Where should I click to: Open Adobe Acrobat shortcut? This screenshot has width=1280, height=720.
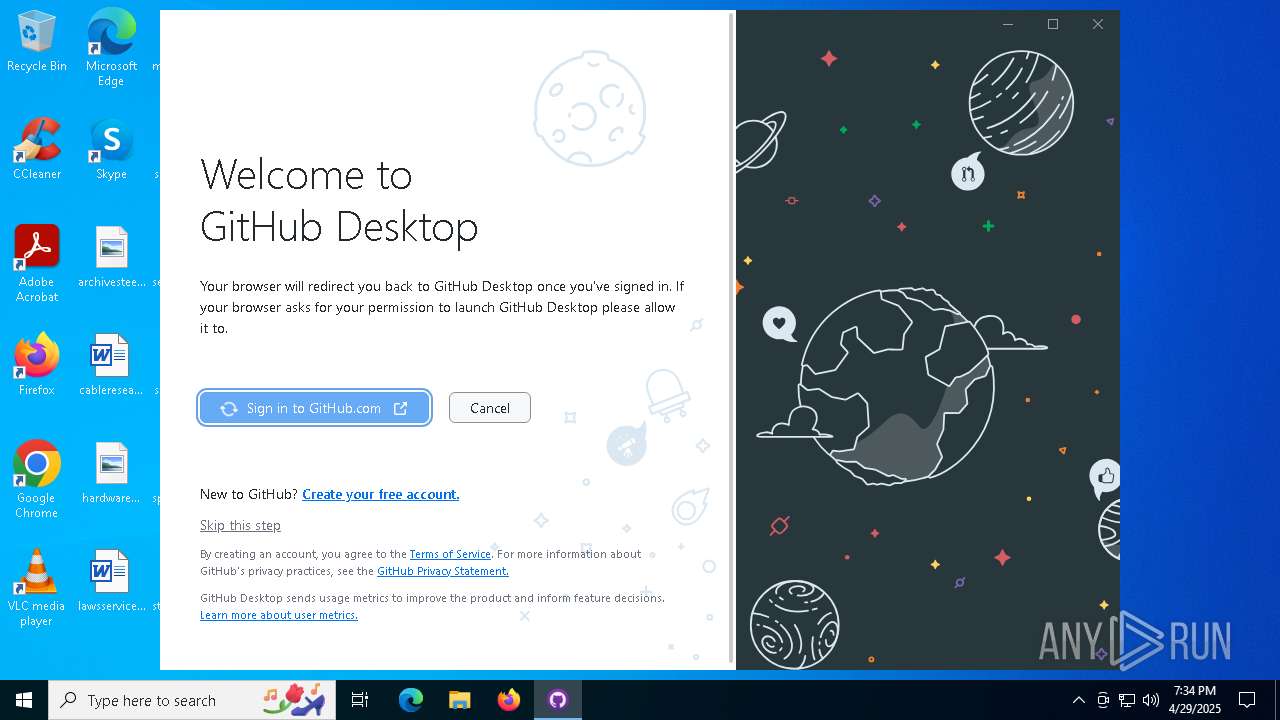(37, 264)
